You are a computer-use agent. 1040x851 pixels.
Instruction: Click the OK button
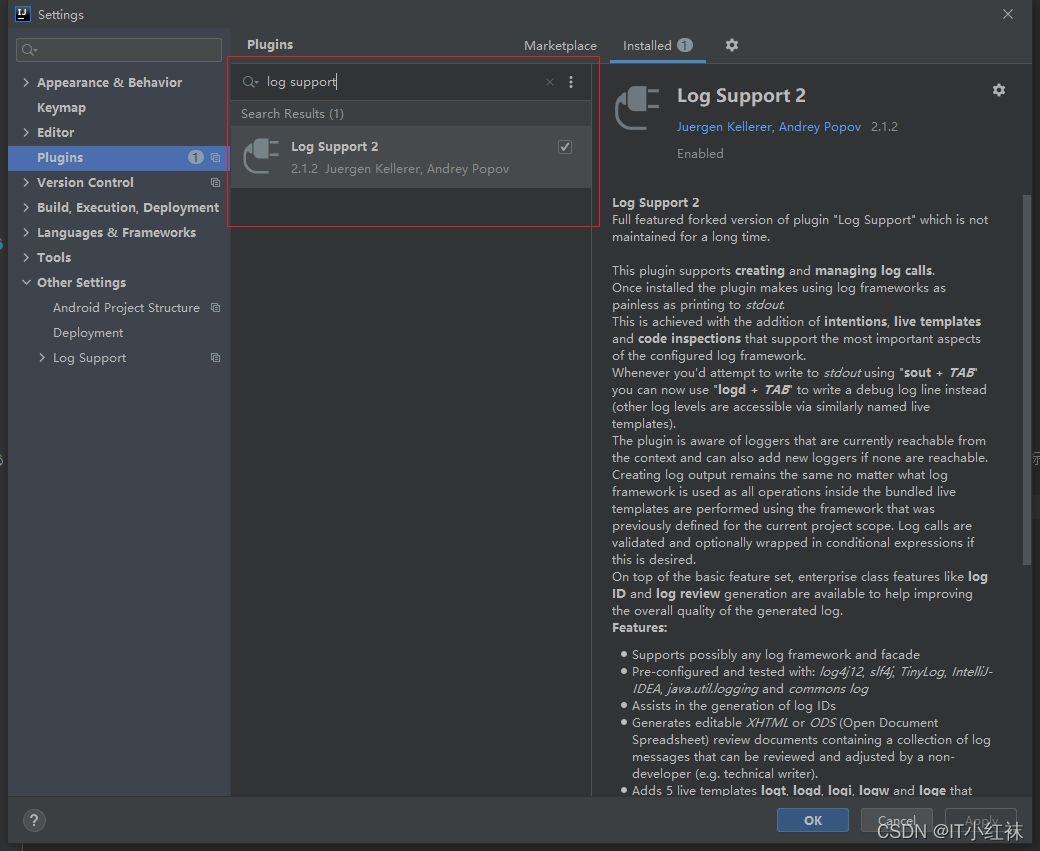click(x=812, y=820)
